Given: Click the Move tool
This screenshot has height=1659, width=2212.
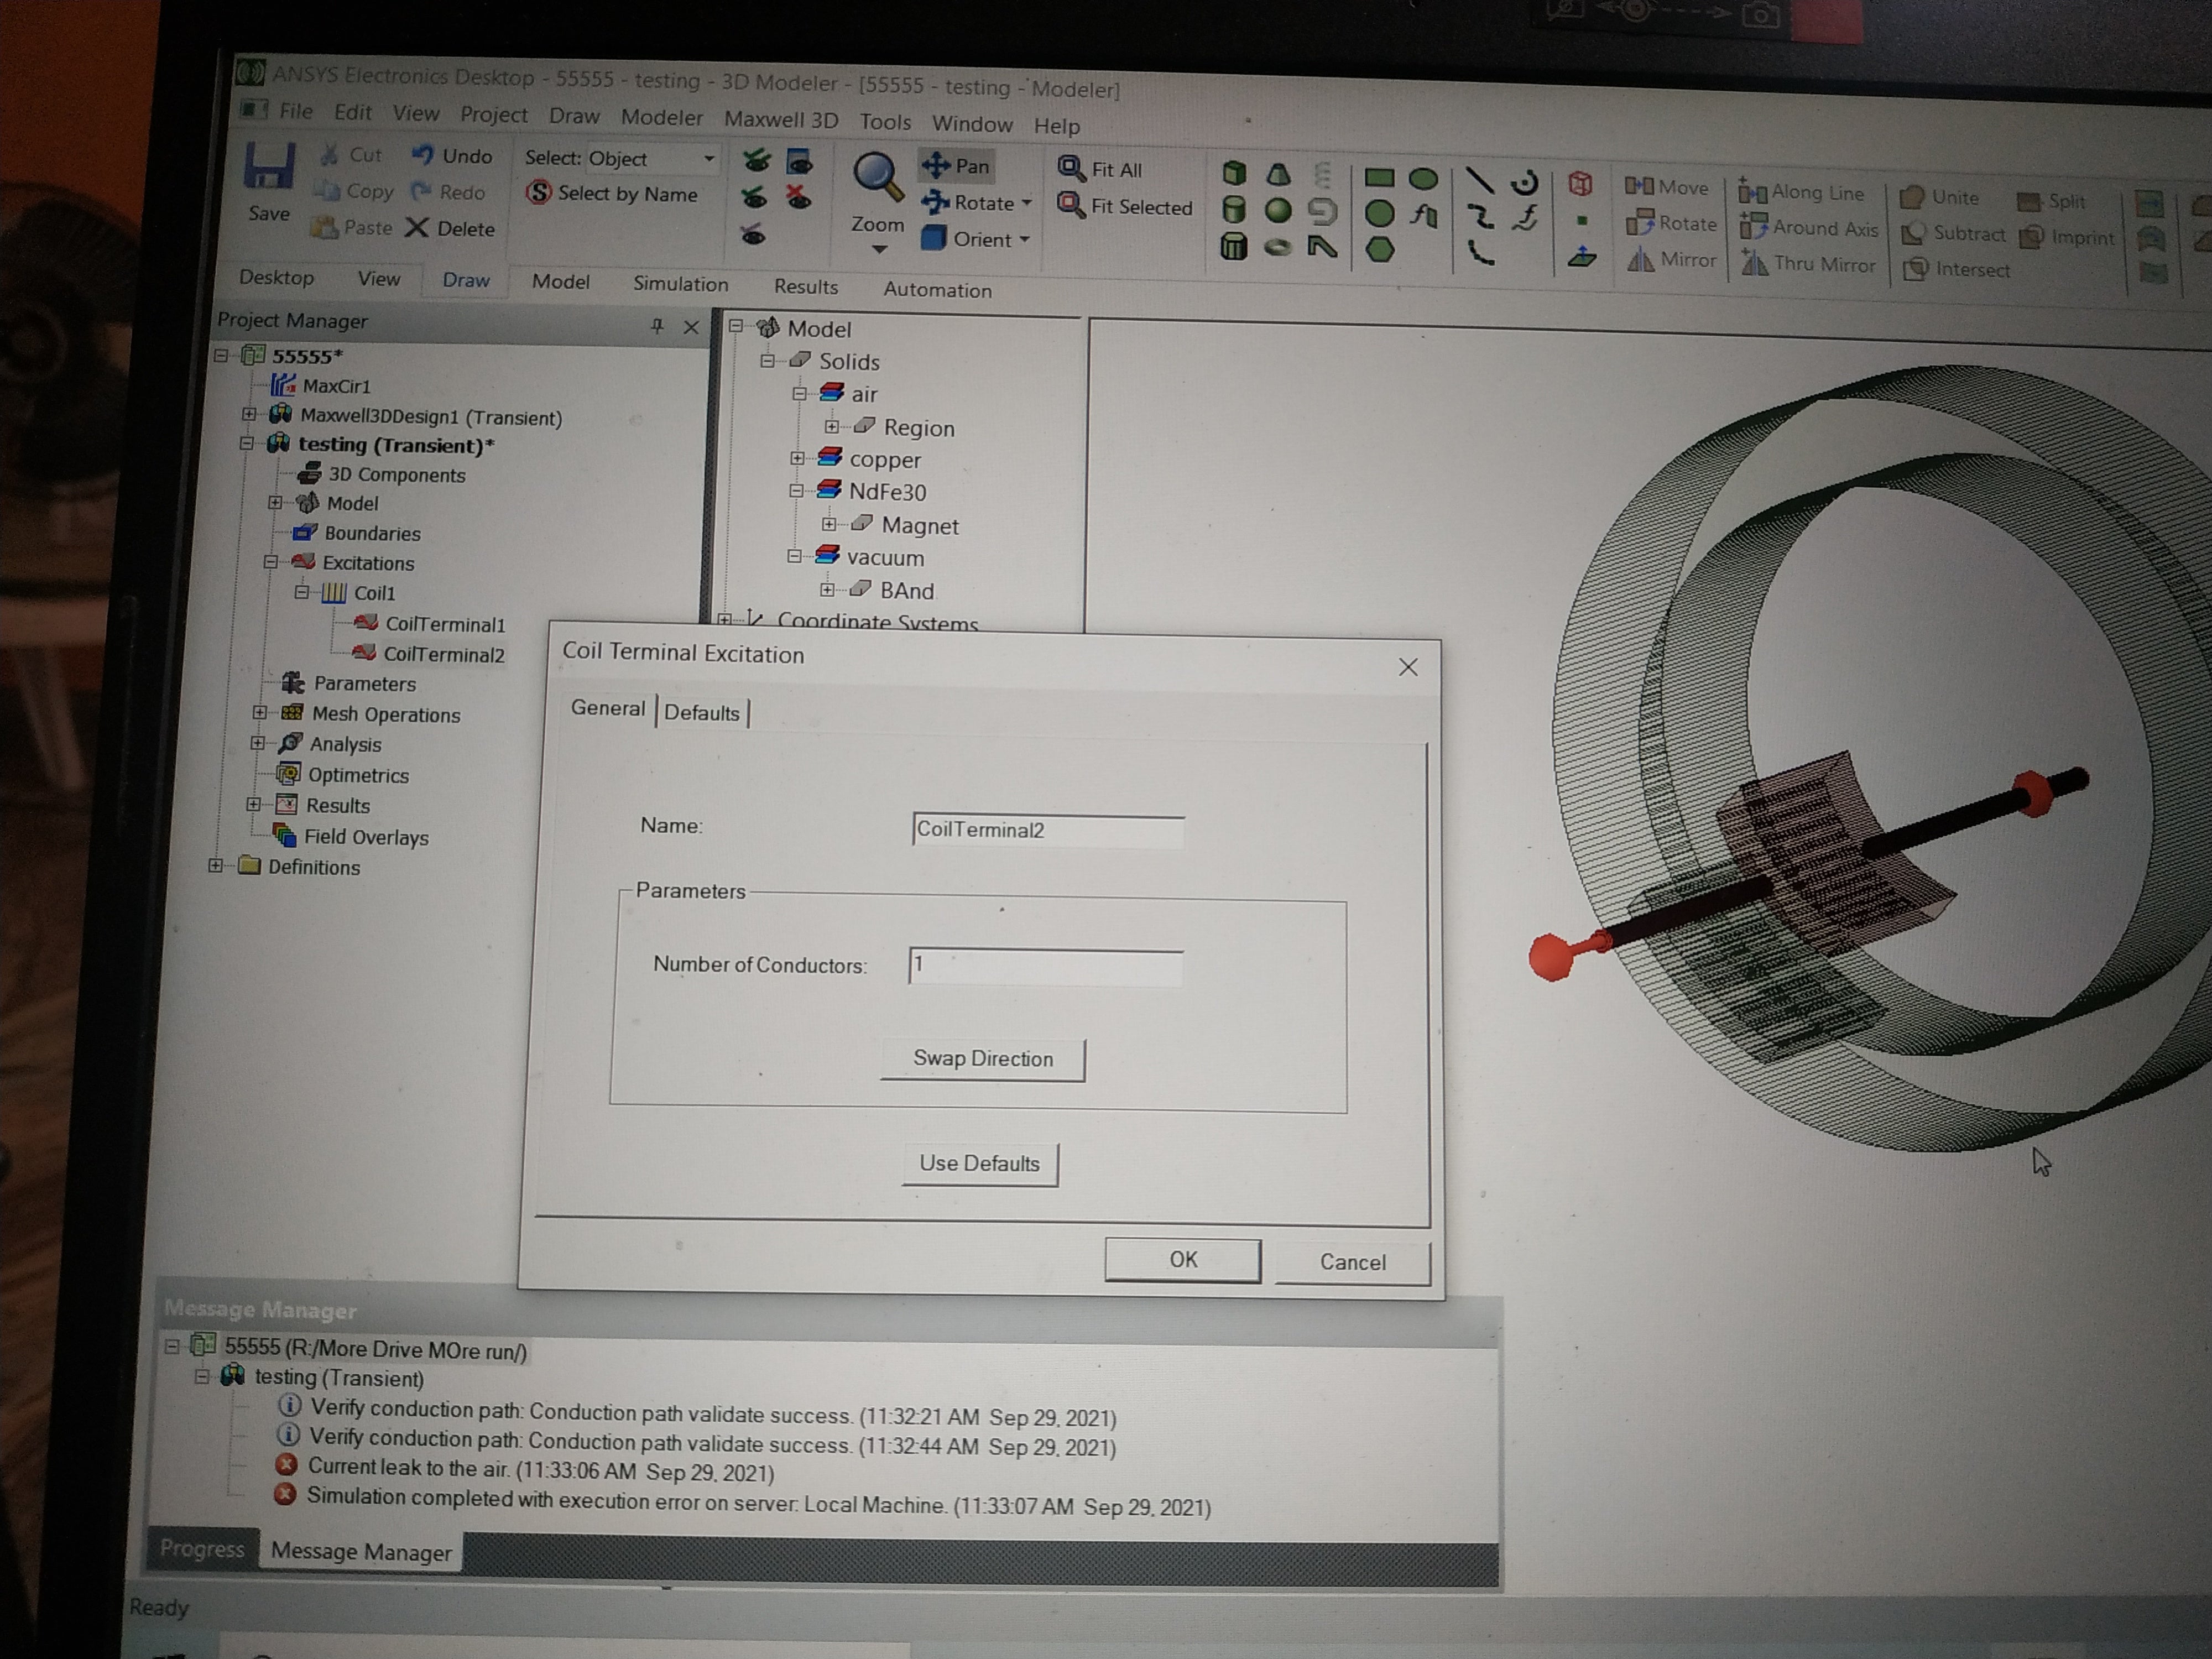Looking at the screenshot, I should [1667, 187].
